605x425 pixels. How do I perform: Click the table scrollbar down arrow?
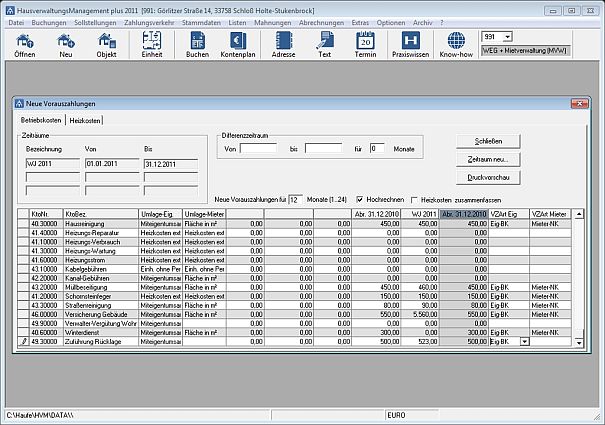(579, 342)
